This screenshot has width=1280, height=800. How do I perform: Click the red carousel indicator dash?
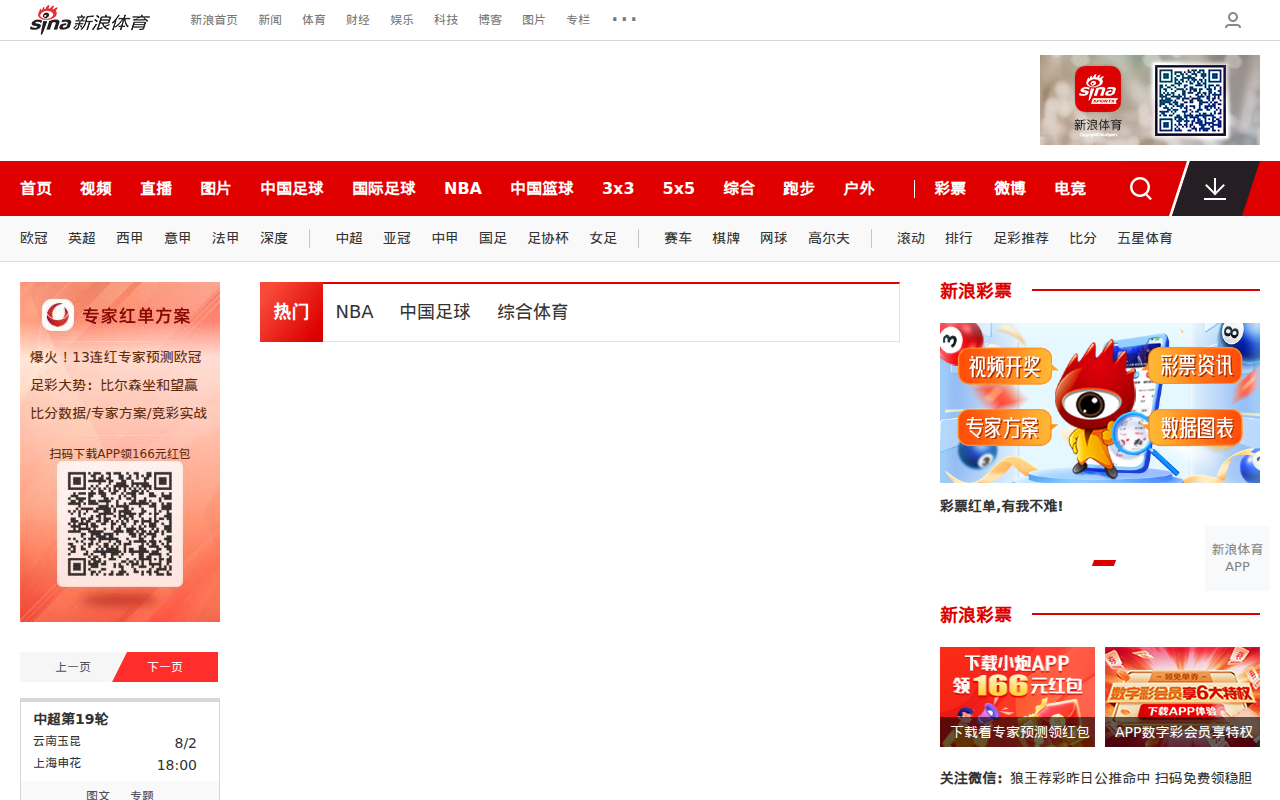click(1104, 563)
